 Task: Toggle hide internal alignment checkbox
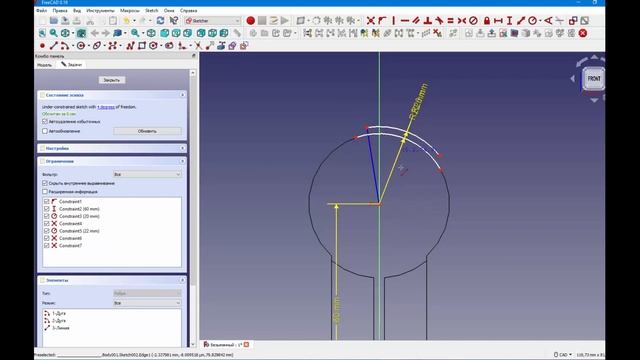coord(45,183)
